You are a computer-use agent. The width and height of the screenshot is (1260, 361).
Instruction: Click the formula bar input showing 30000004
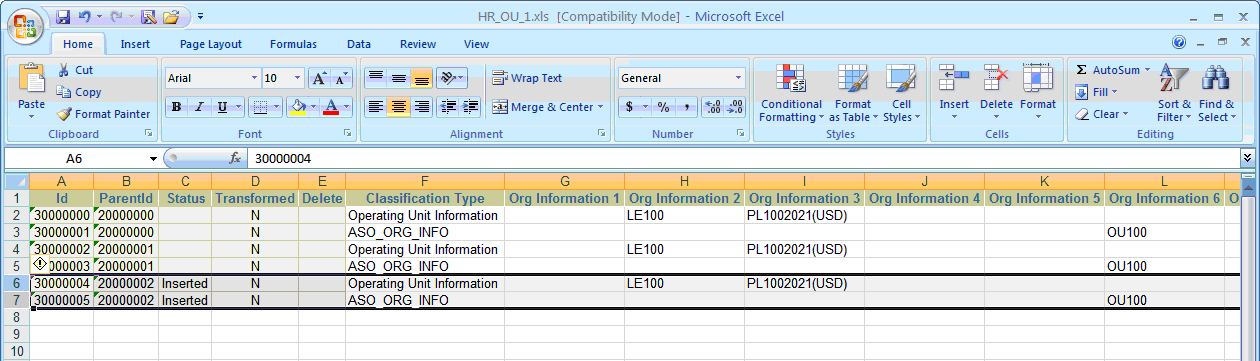pos(743,158)
